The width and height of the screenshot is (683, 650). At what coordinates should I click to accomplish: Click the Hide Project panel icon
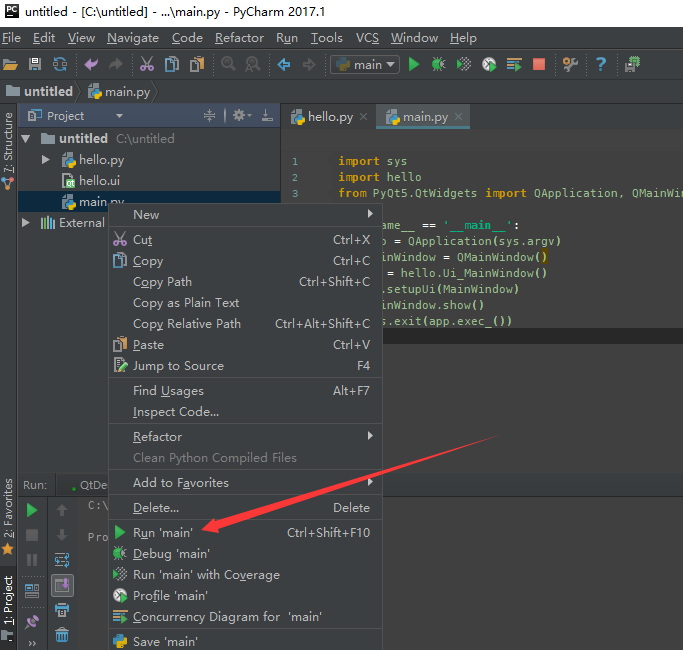[267, 116]
